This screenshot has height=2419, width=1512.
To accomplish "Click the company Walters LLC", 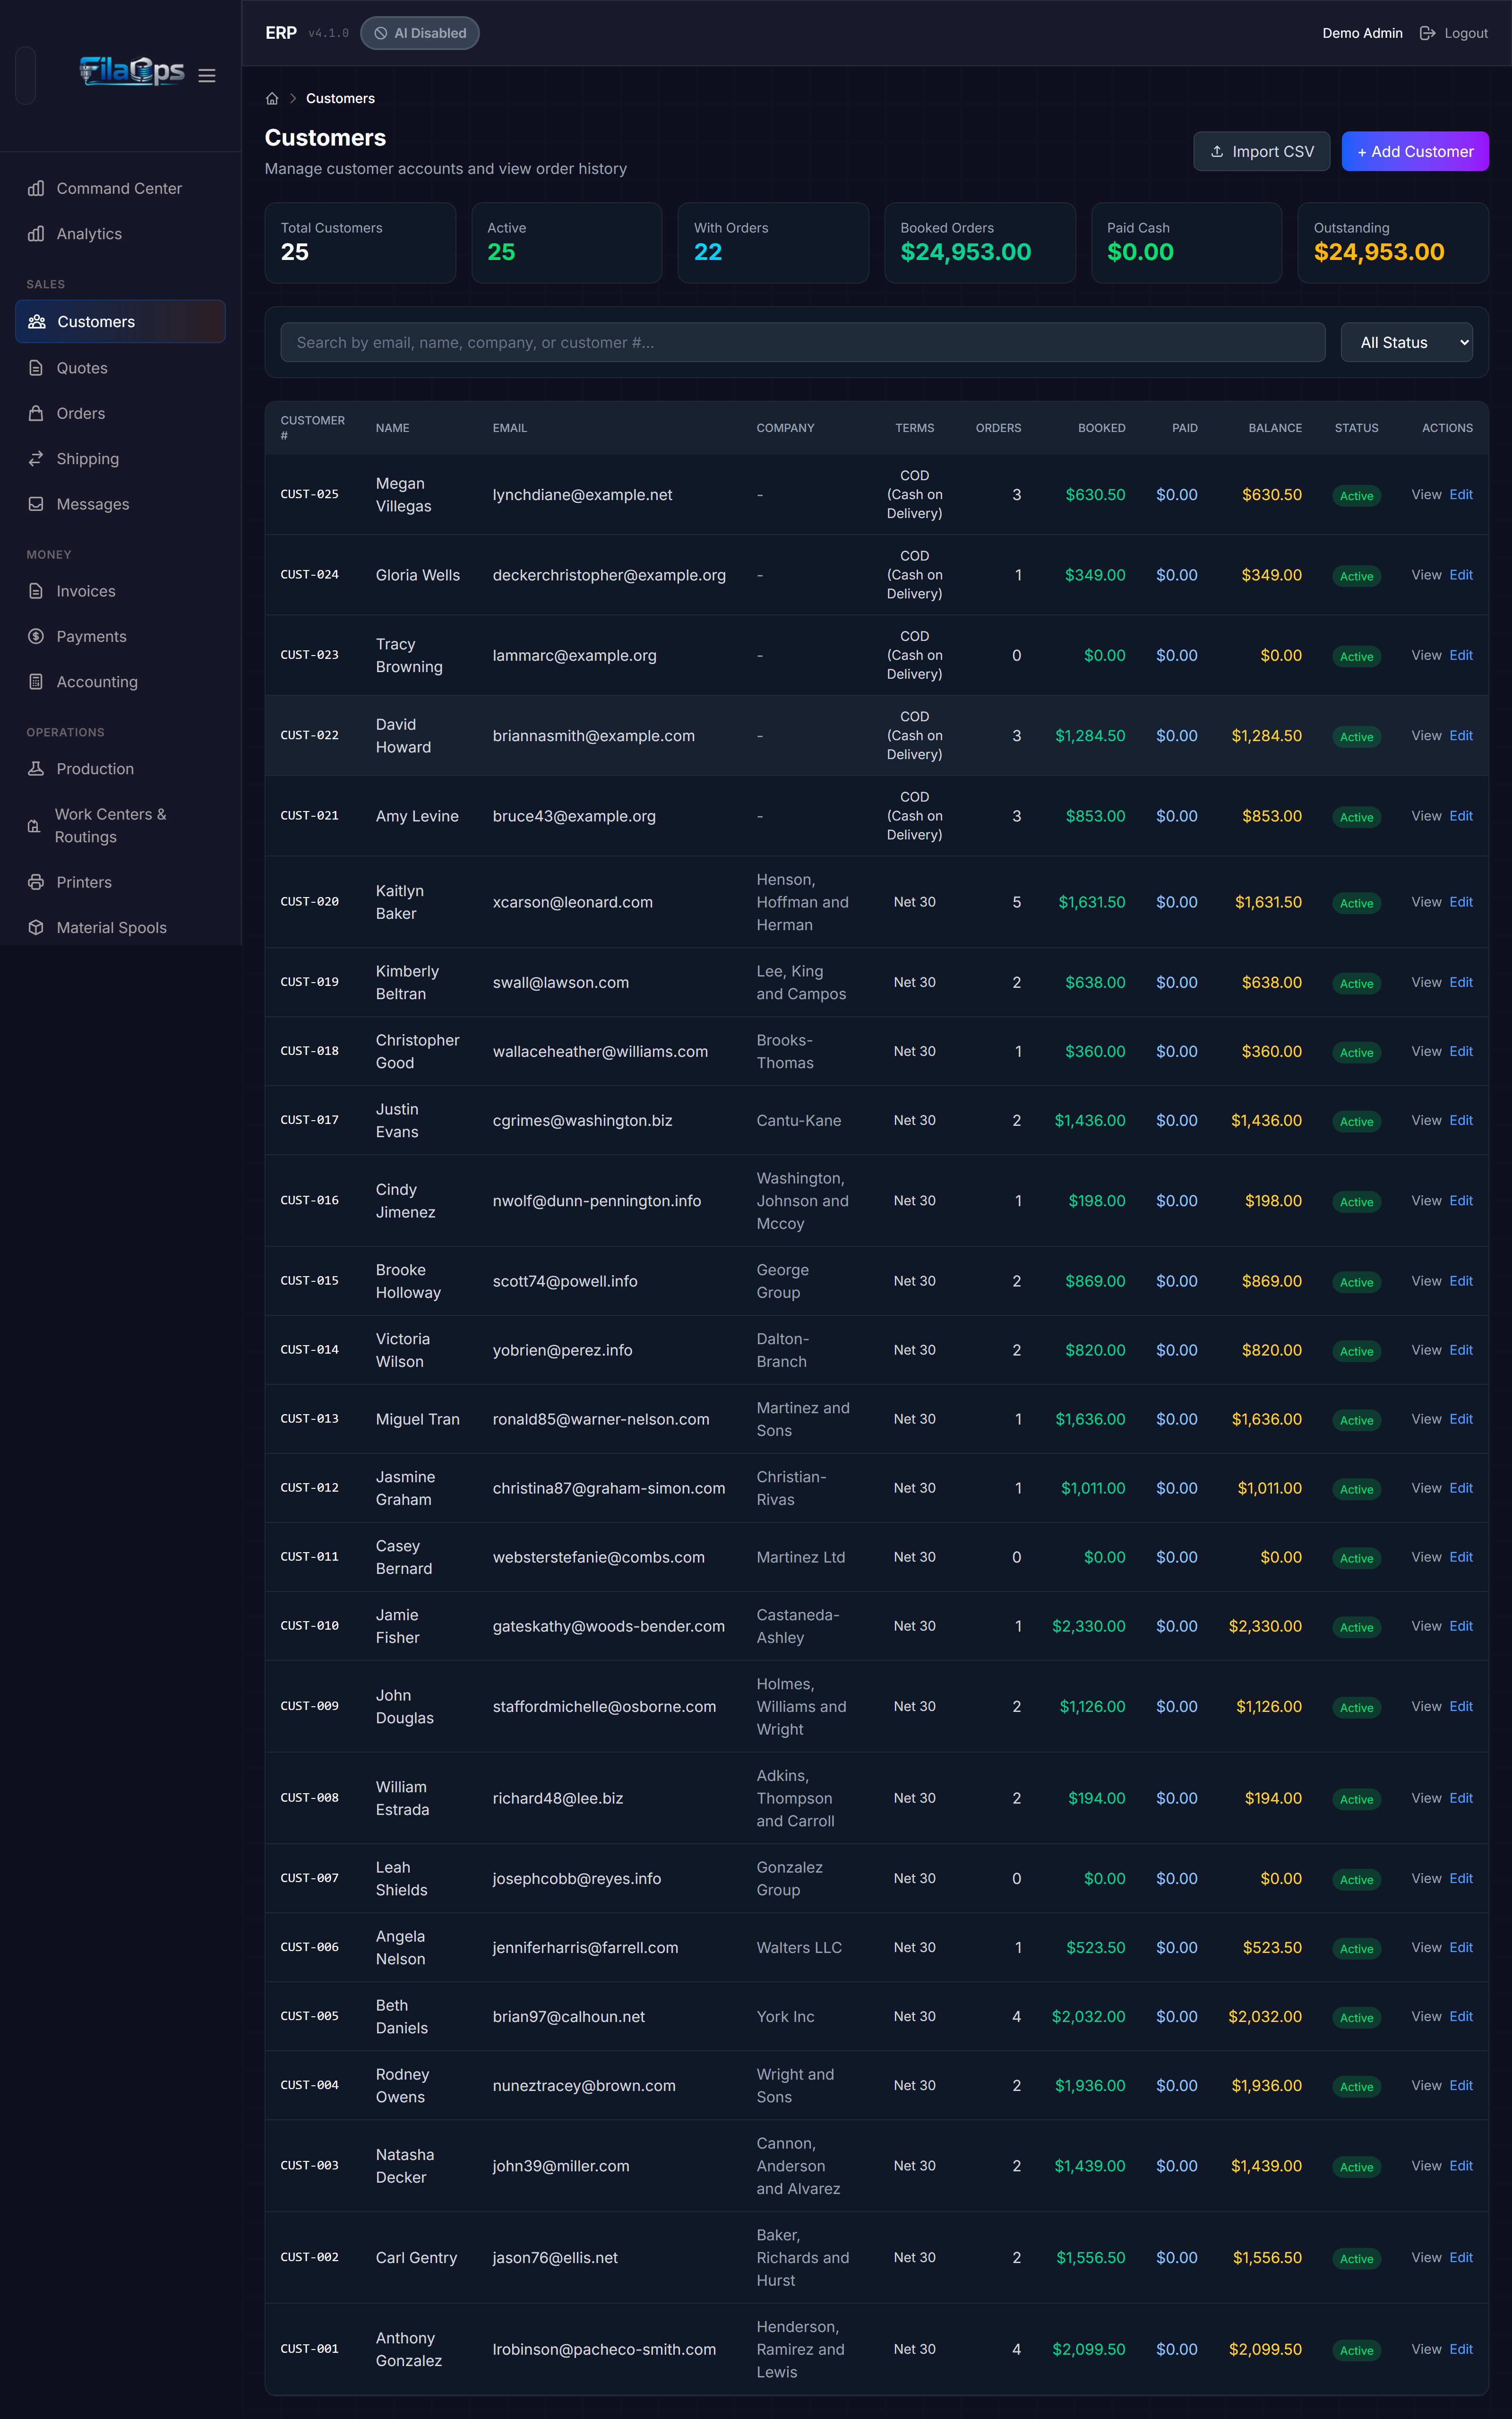I will pos(798,1947).
